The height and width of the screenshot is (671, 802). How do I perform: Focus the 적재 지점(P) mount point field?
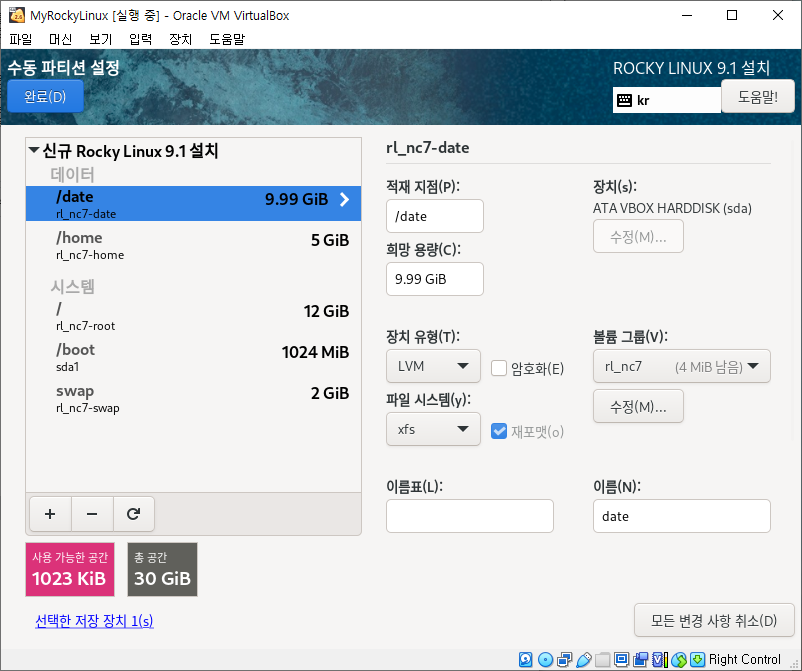[435, 216]
